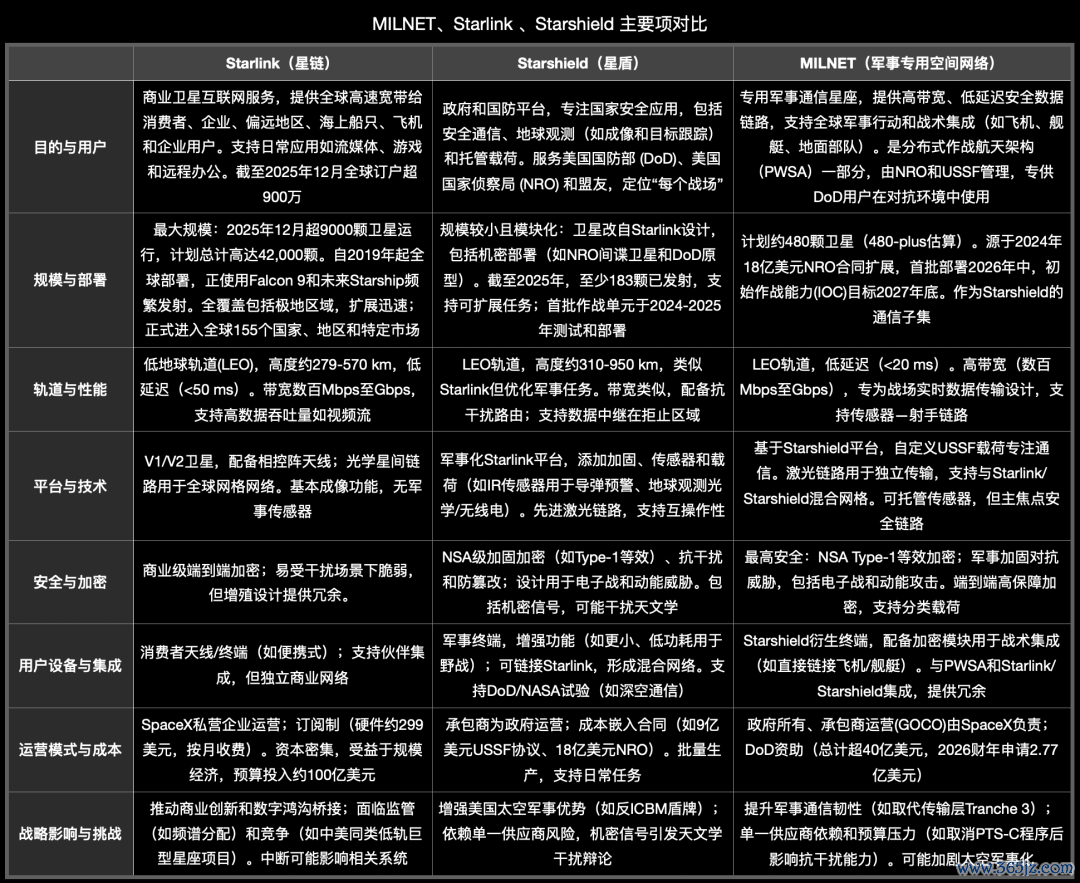Select the Starshield（星盾） column header
The height and width of the screenshot is (883, 1080).
click(x=582, y=63)
